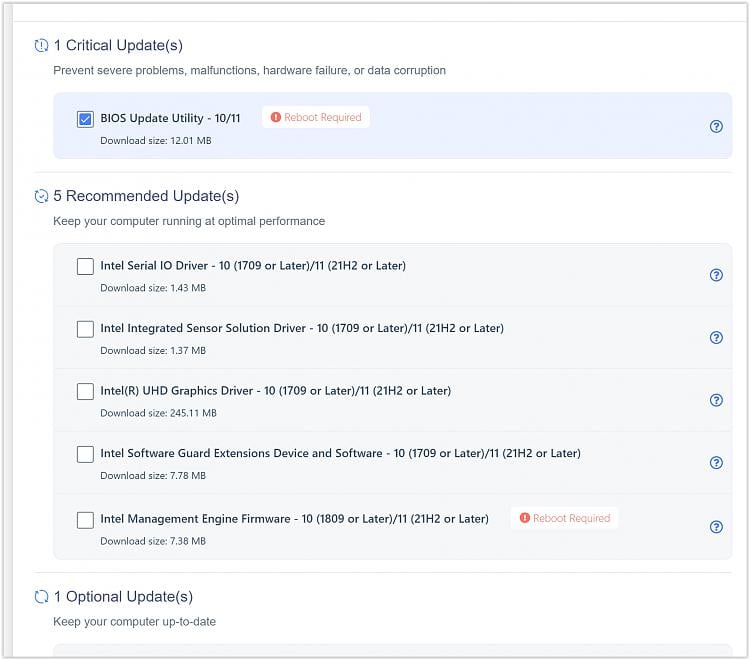Screen dimensions: 750x660
Task: Tick Intel Software Guard Extensions checkbox
Action: click(x=85, y=455)
